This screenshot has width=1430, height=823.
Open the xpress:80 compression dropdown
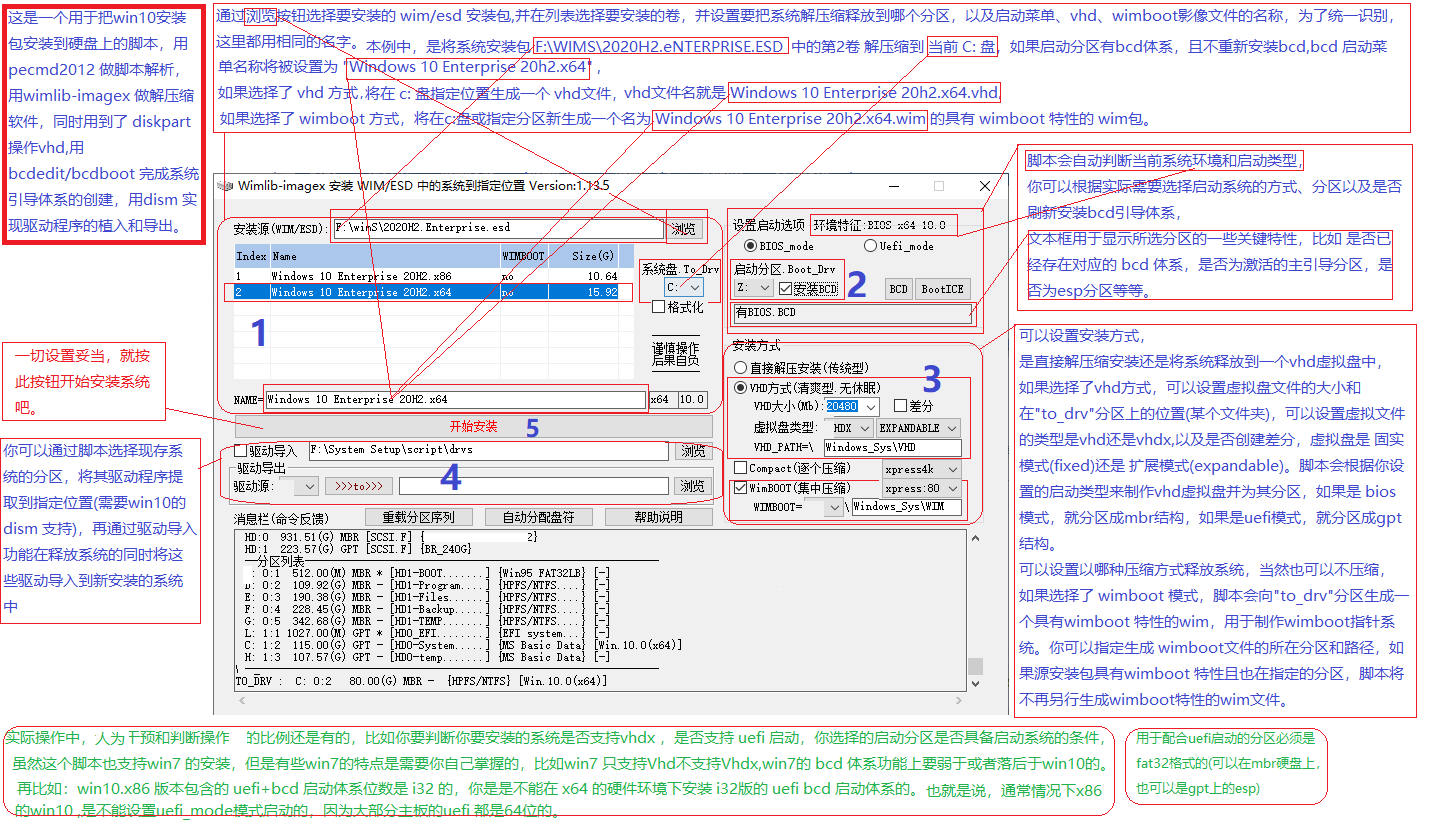coord(921,489)
